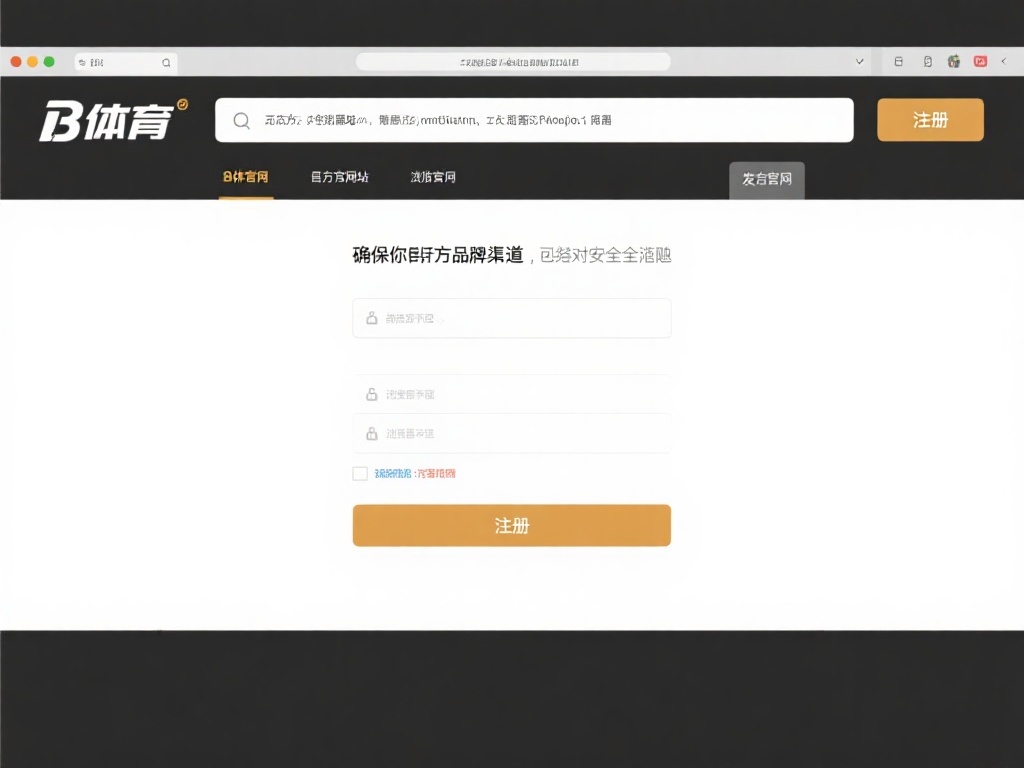
Task: Click the red extension icon in browser toolbar
Action: click(981, 62)
